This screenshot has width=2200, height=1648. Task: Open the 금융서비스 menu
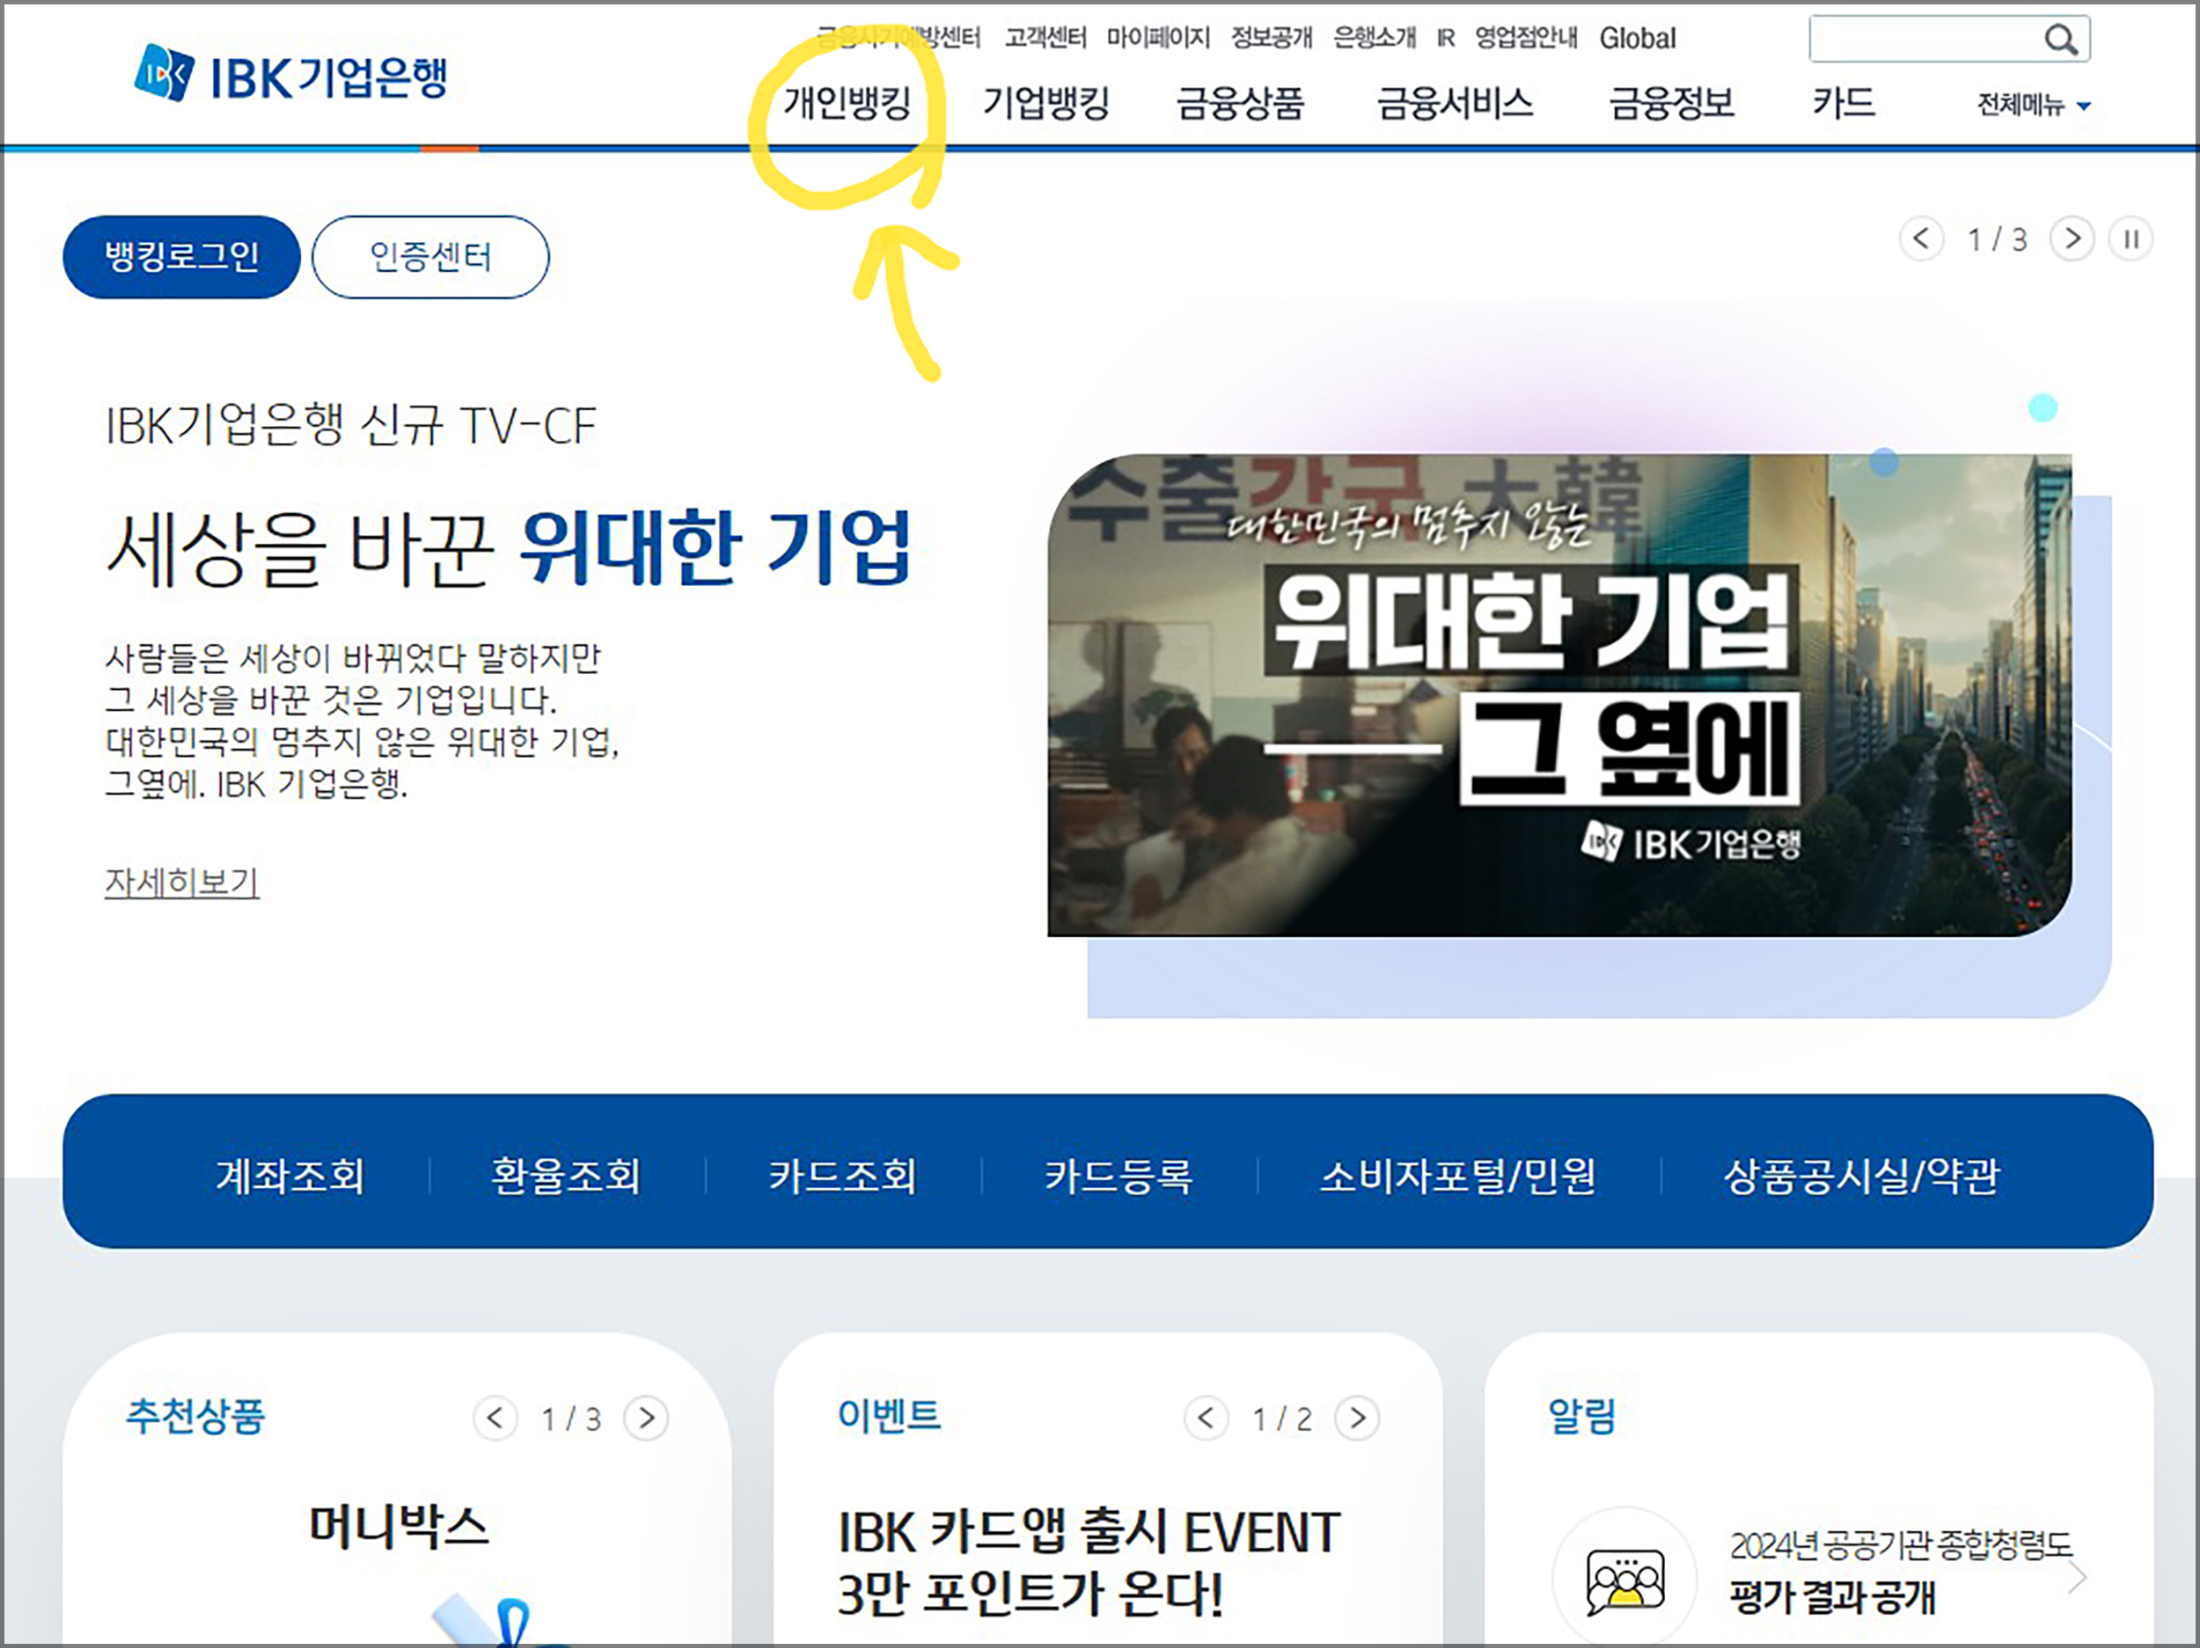click(x=1455, y=103)
